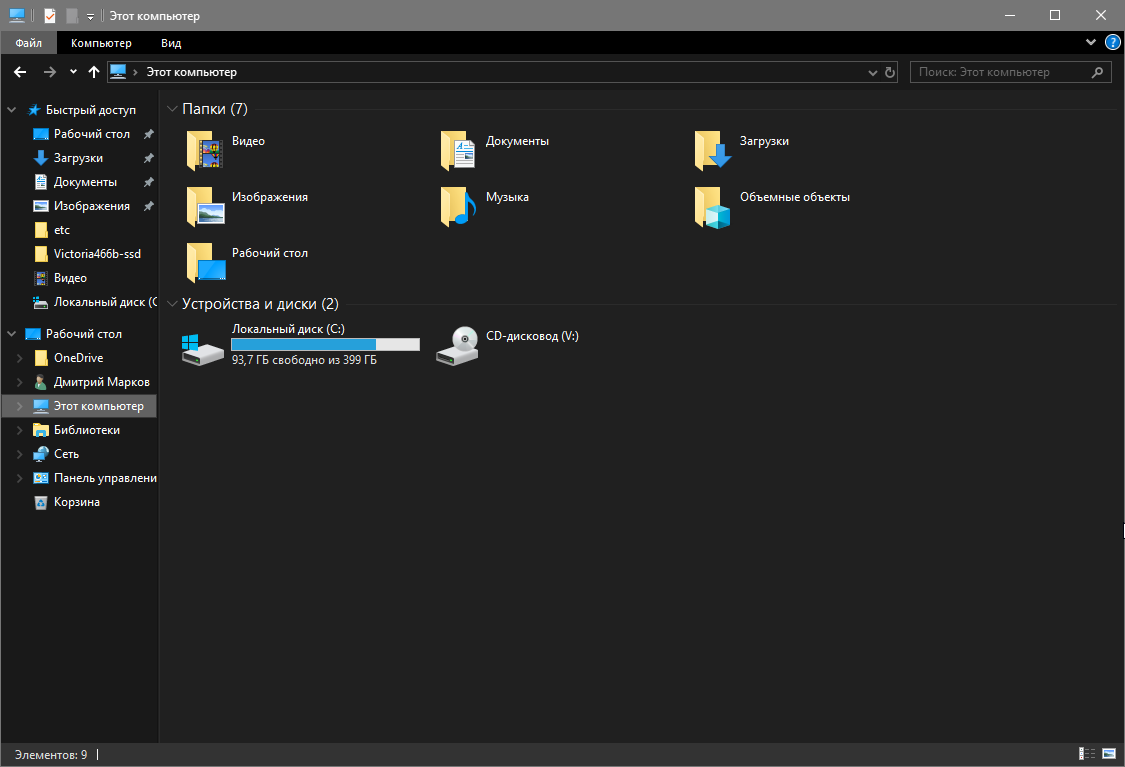Screen dimensions: 1125x767
Task: Click the 93,7 ГБ свободно из 399 ГБ text
Action: (304, 360)
